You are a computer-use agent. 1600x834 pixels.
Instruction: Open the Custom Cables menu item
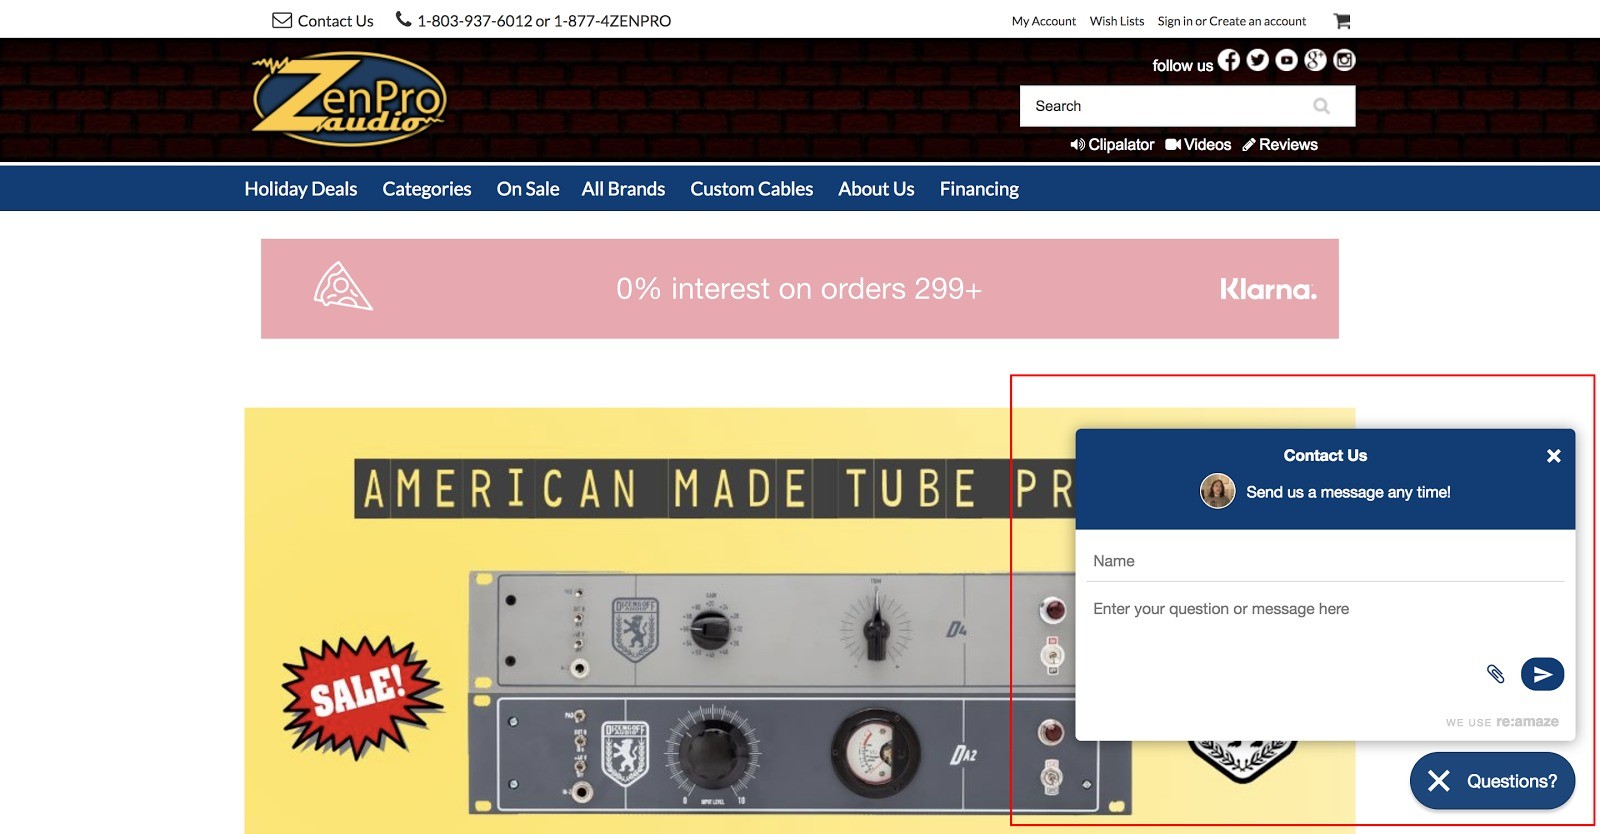coord(751,189)
